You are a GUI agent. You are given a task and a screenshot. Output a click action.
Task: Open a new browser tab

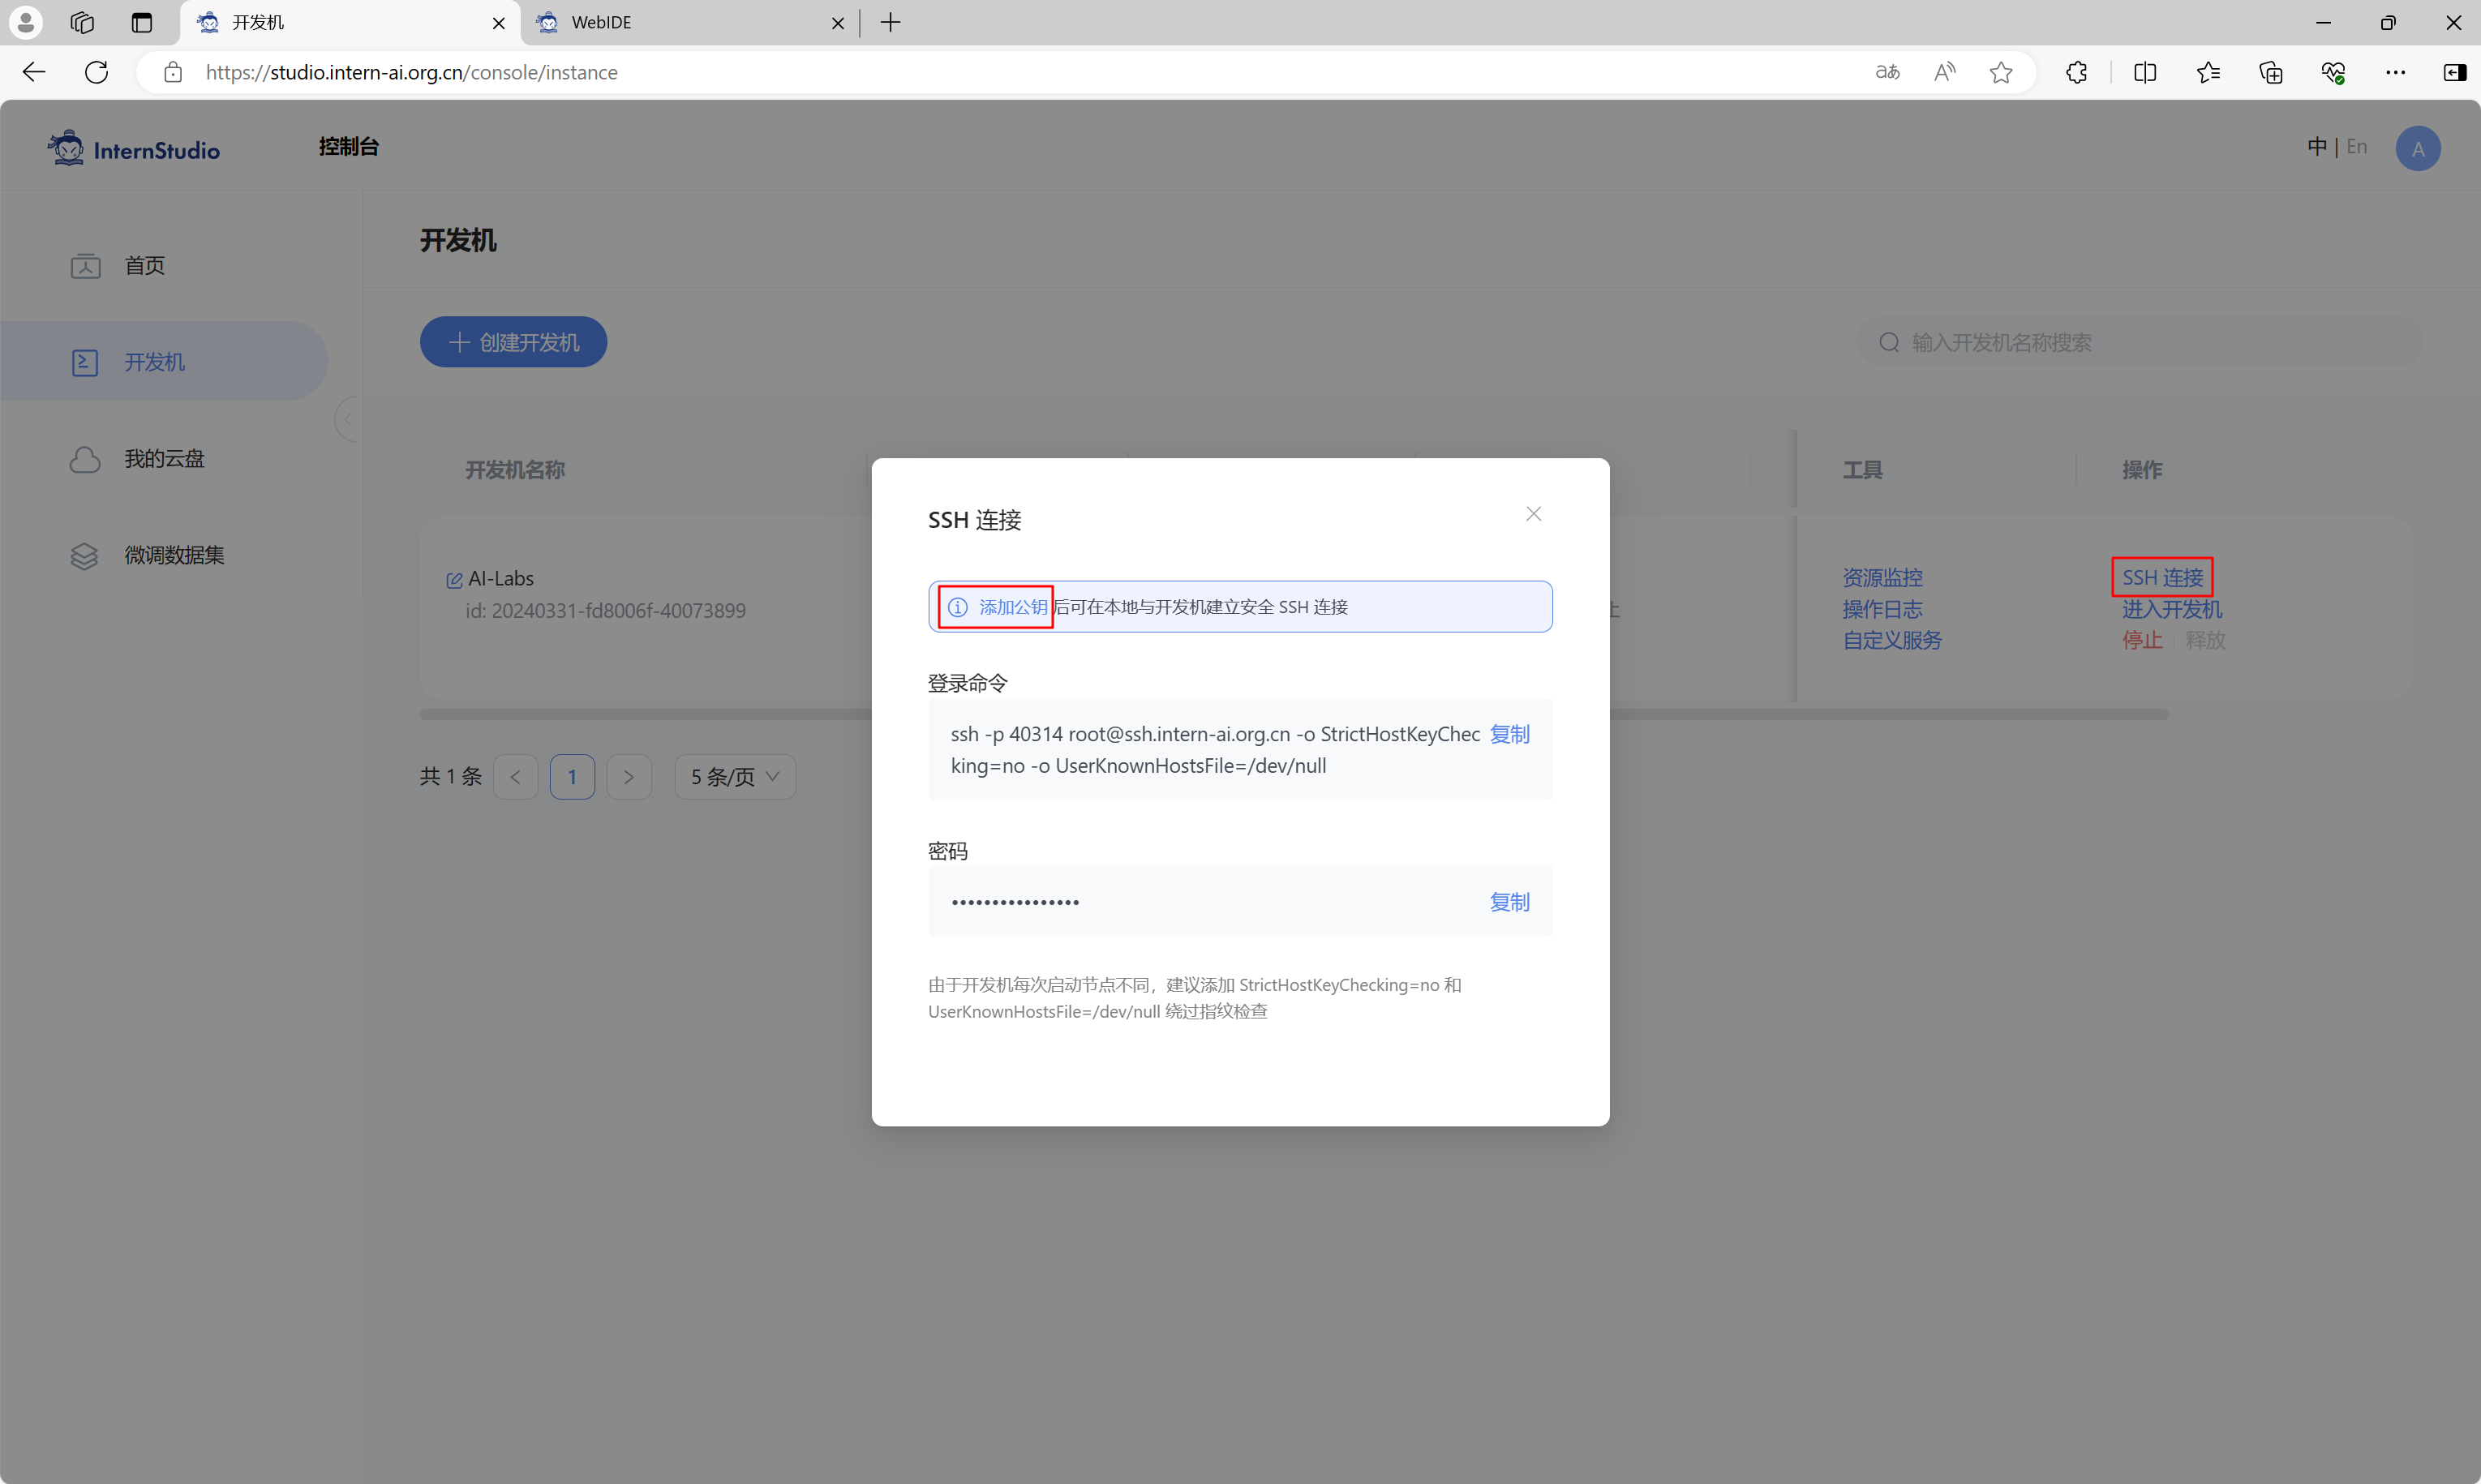tap(890, 22)
